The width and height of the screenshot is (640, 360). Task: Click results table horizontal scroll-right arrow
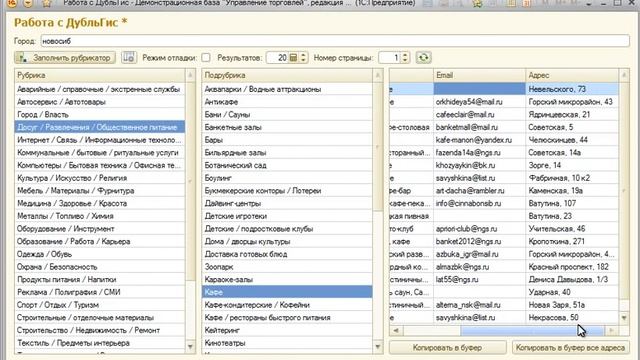pos(611,330)
